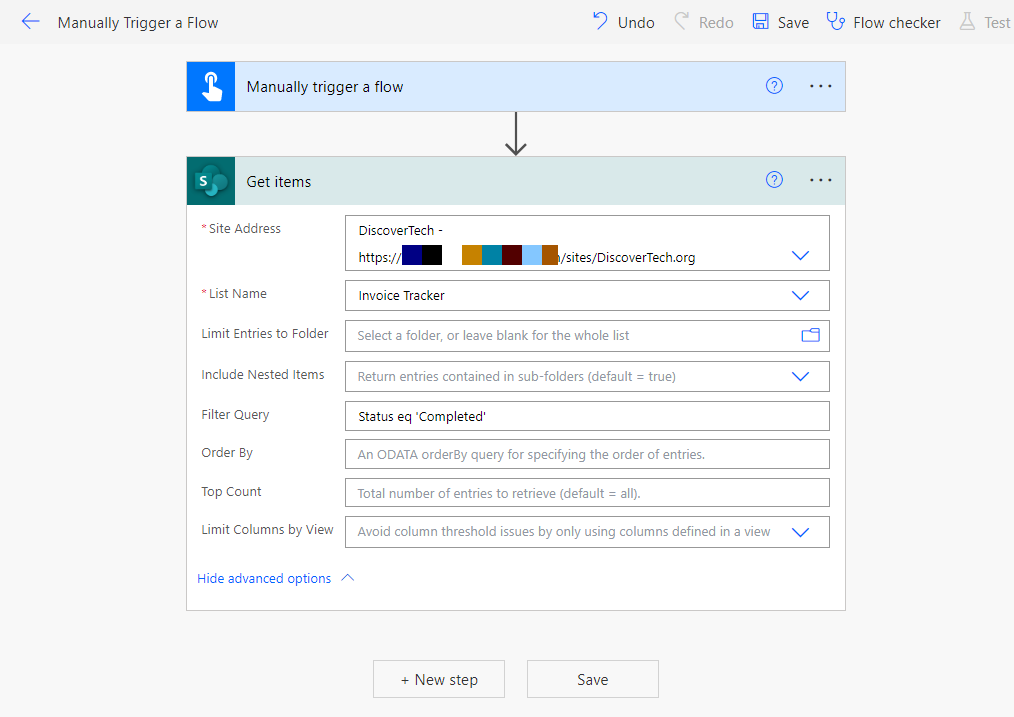The height and width of the screenshot is (717, 1014).
Task: Go back using the left arrow icon
Action: (x=30, y=22)
